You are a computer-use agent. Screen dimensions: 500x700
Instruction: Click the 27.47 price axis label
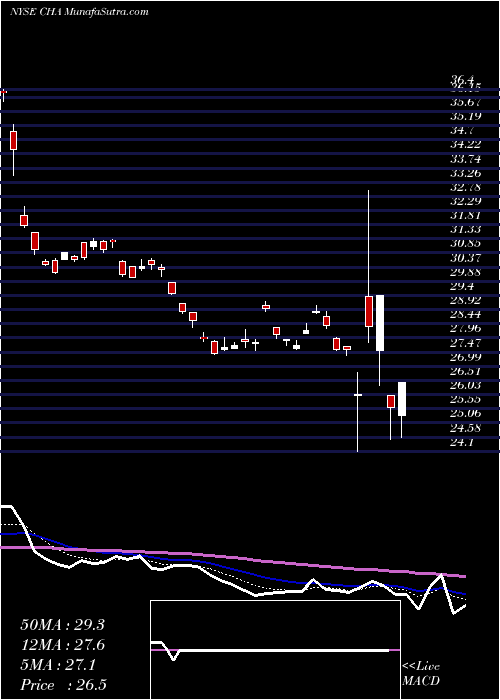466,343
